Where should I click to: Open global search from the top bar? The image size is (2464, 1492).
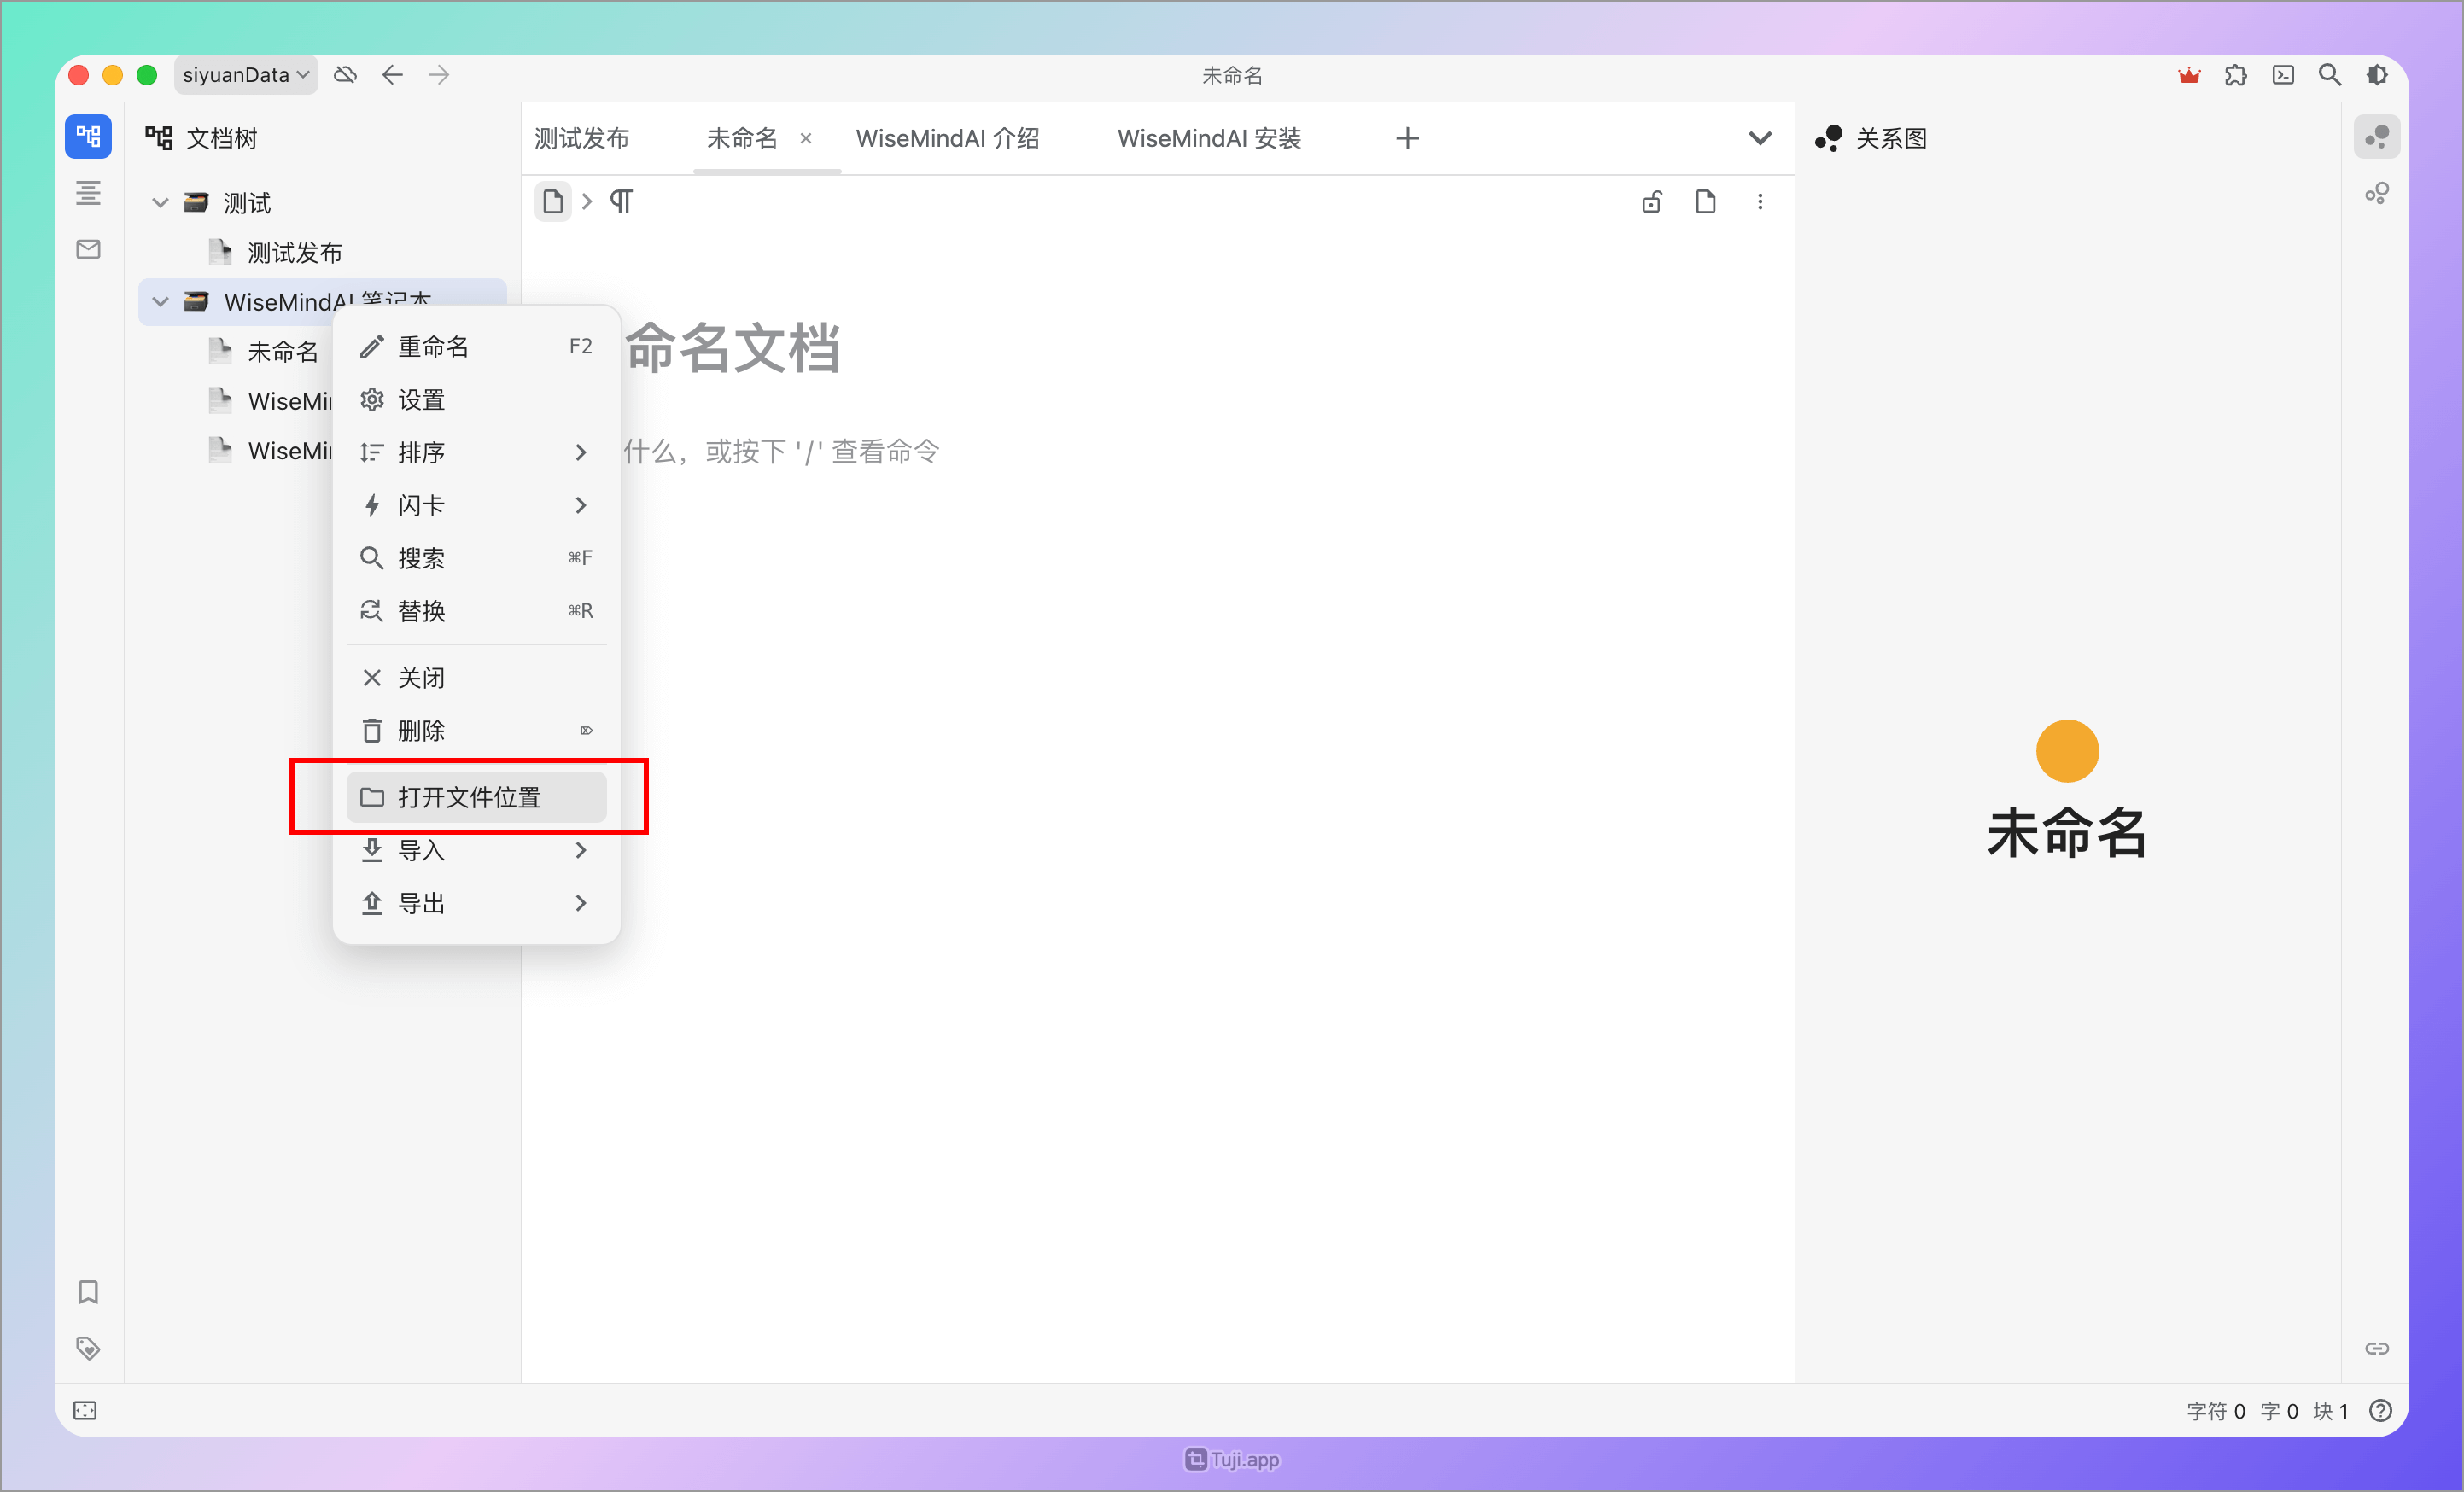click(2330, 75)
